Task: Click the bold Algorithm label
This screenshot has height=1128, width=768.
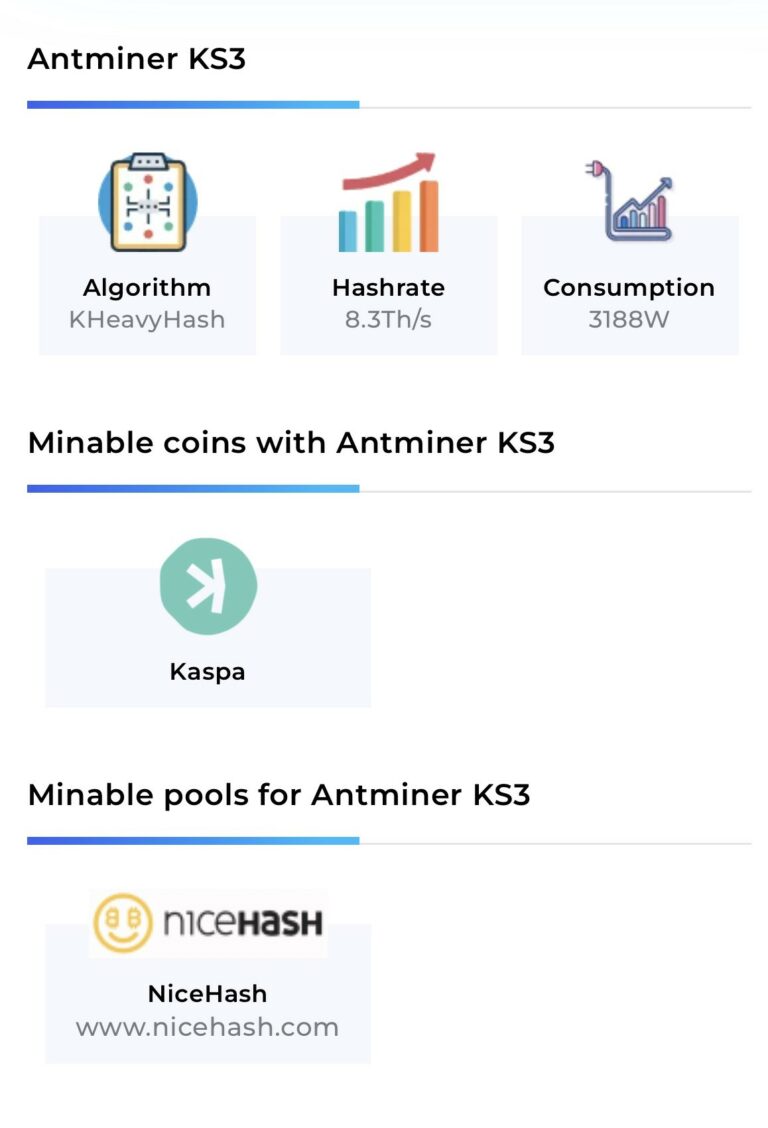Action: pos(147,288)
